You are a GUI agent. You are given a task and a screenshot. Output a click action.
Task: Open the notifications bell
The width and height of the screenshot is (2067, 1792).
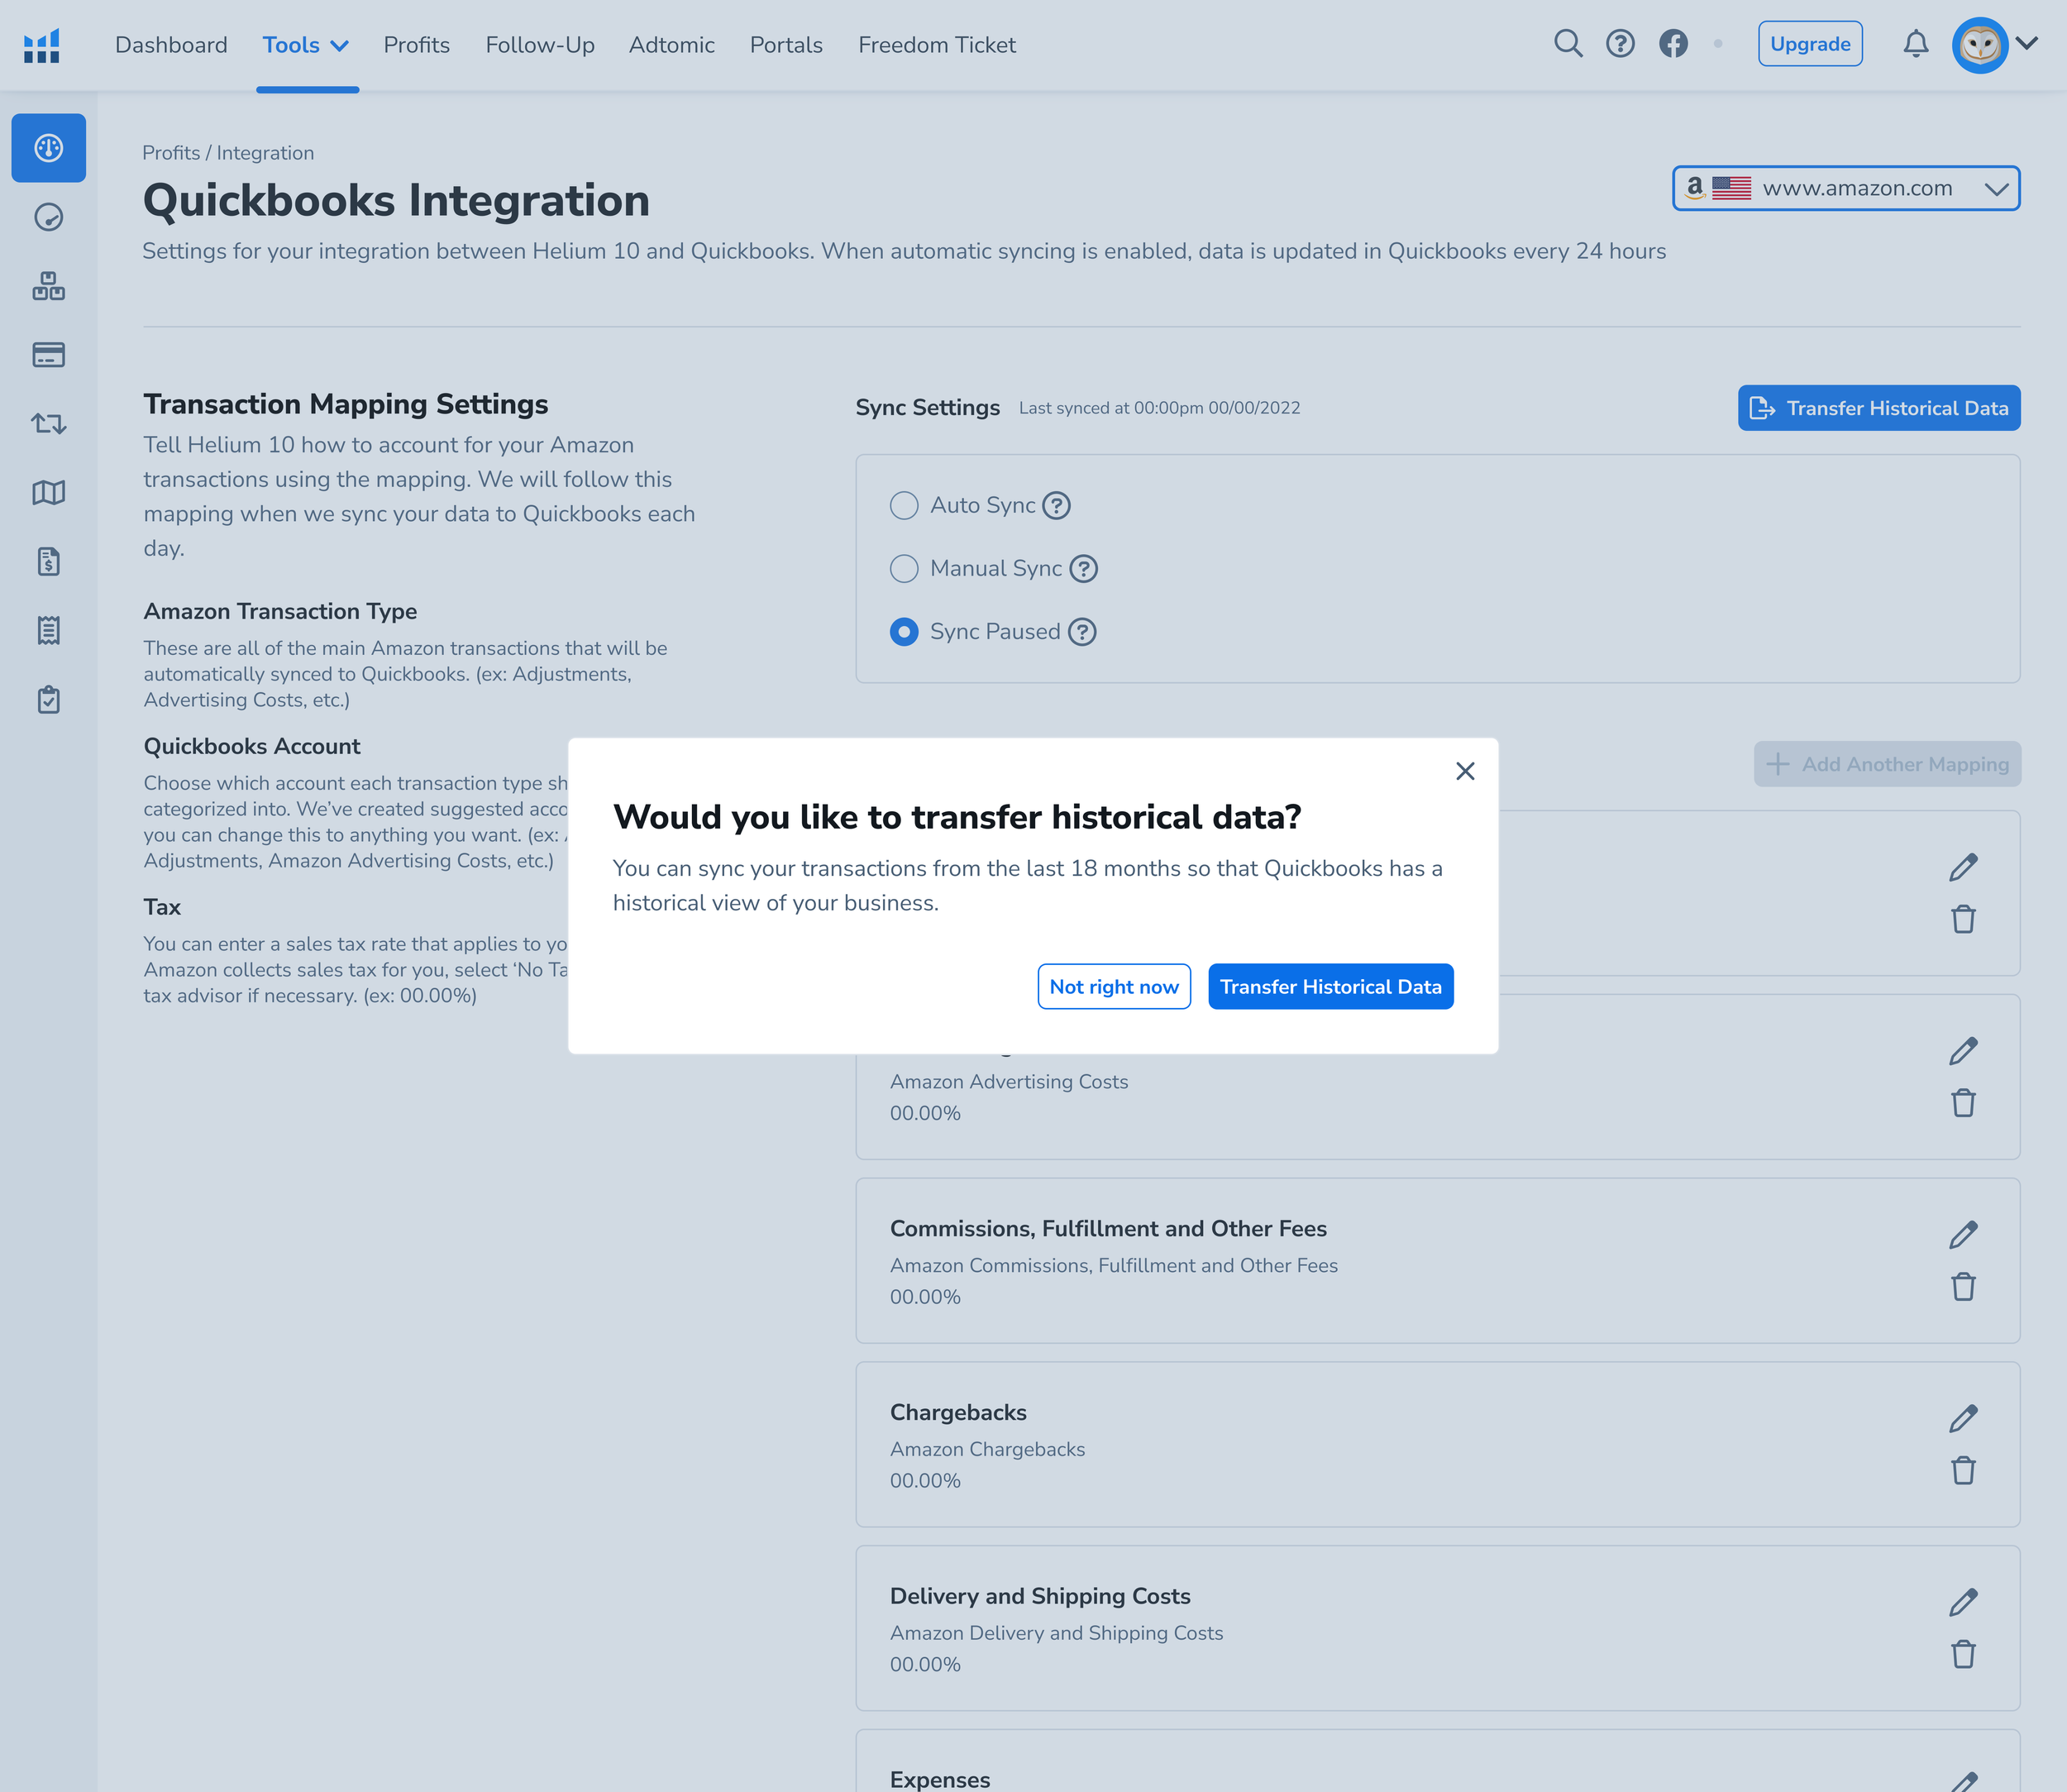coord(1915,44)
